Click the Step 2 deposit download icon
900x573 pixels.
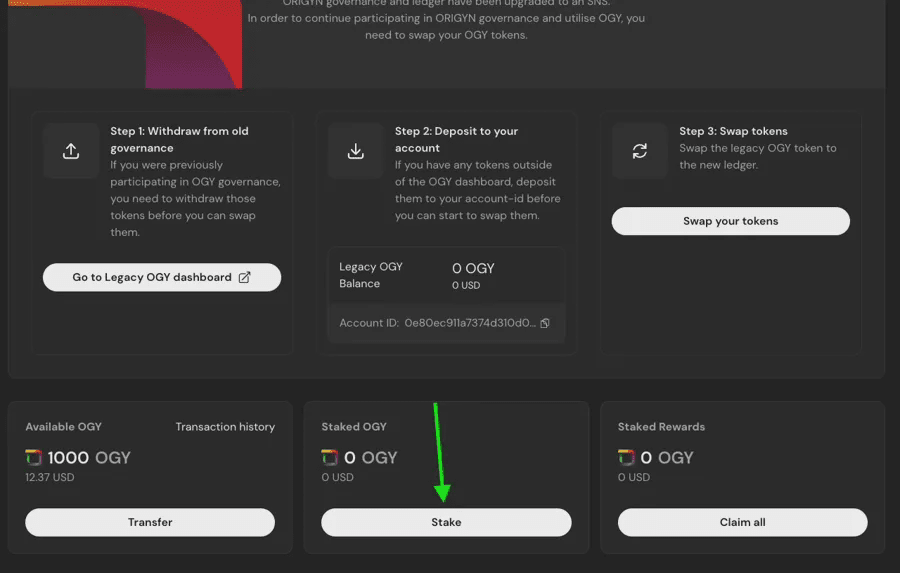coord(355,151)
